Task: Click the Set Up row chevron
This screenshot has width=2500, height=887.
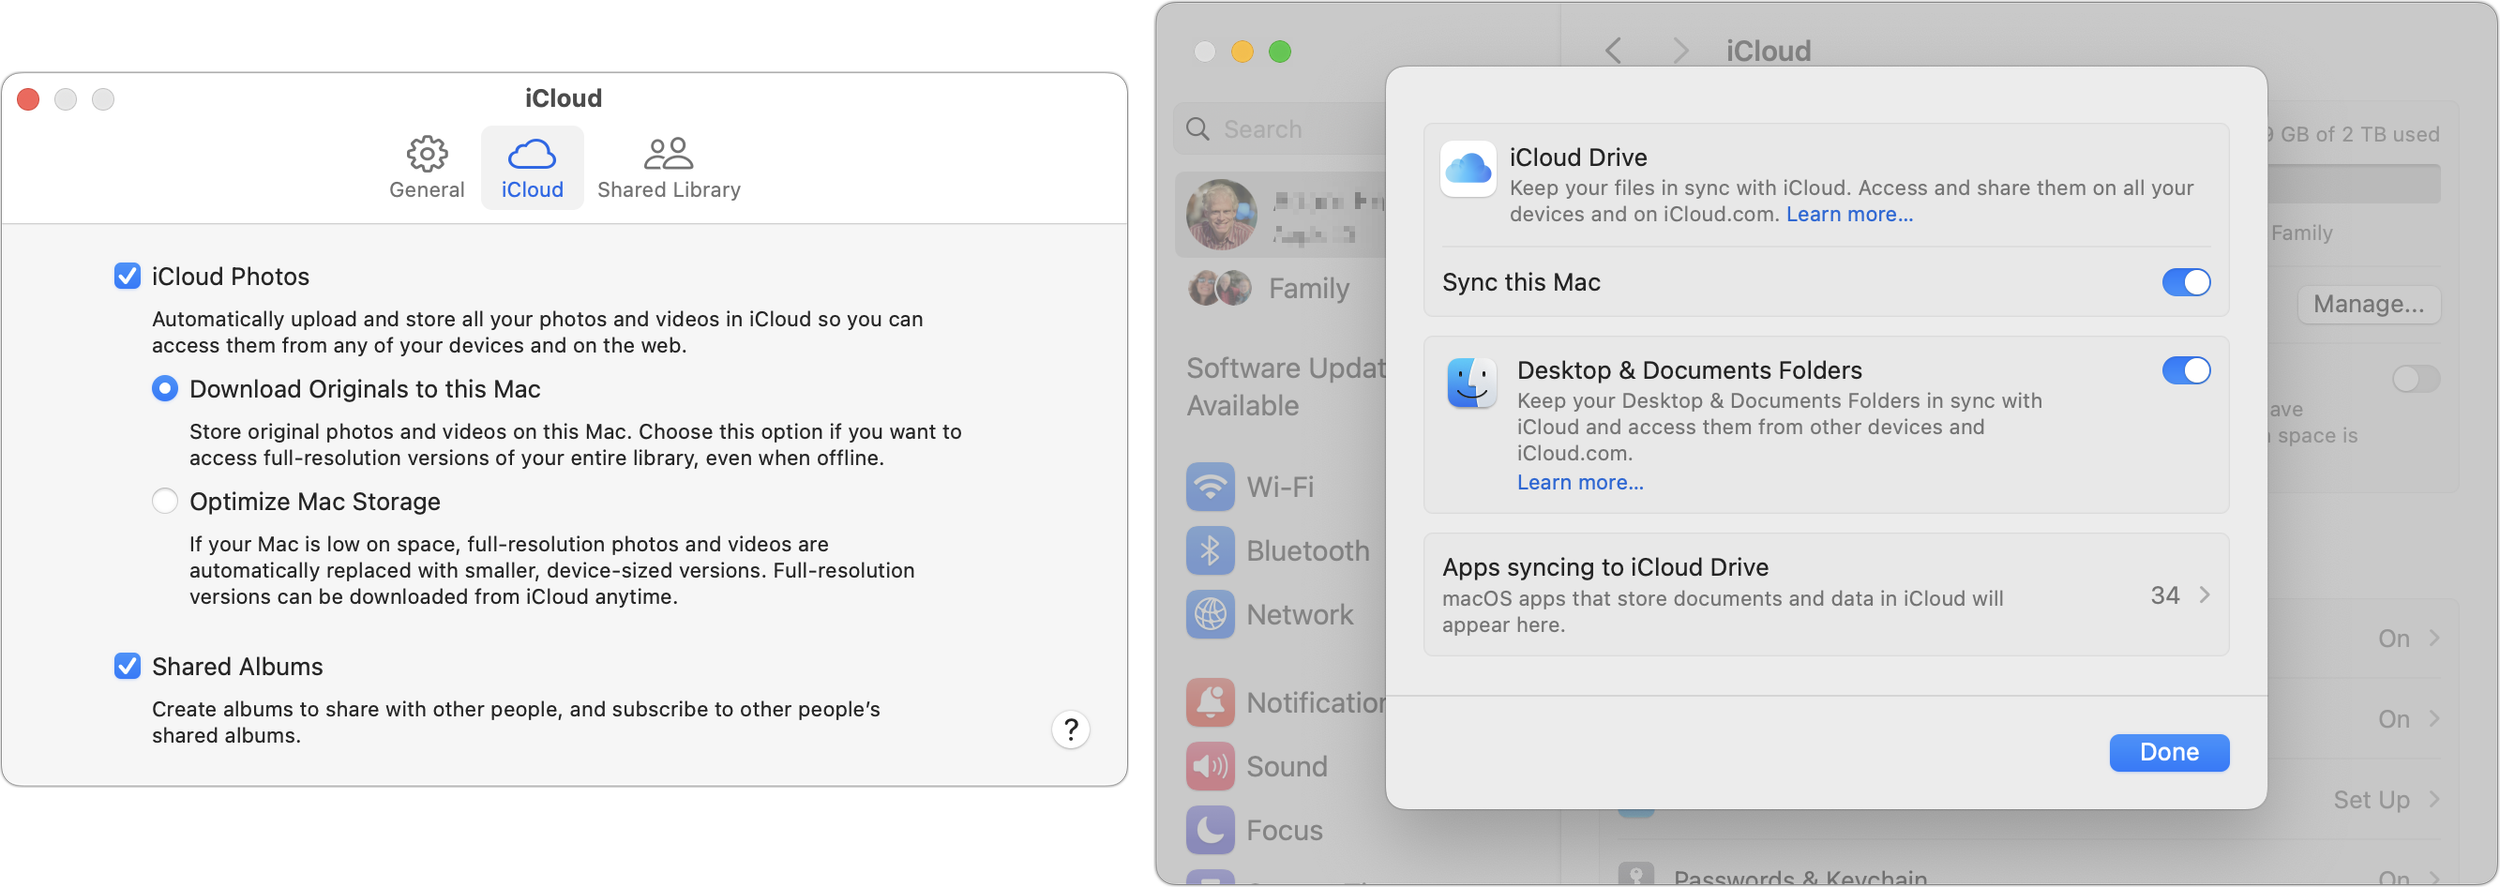Action: pos(2435,799)
